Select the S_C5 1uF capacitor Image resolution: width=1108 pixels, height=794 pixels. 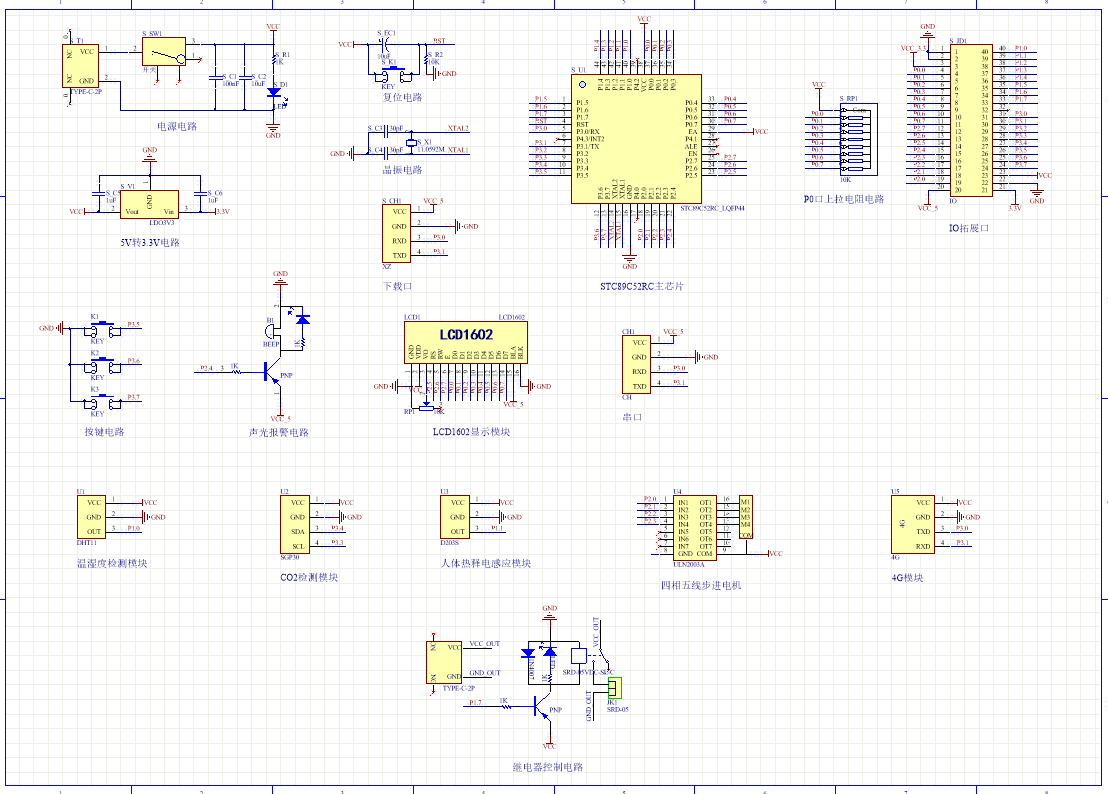coord(98,193)
